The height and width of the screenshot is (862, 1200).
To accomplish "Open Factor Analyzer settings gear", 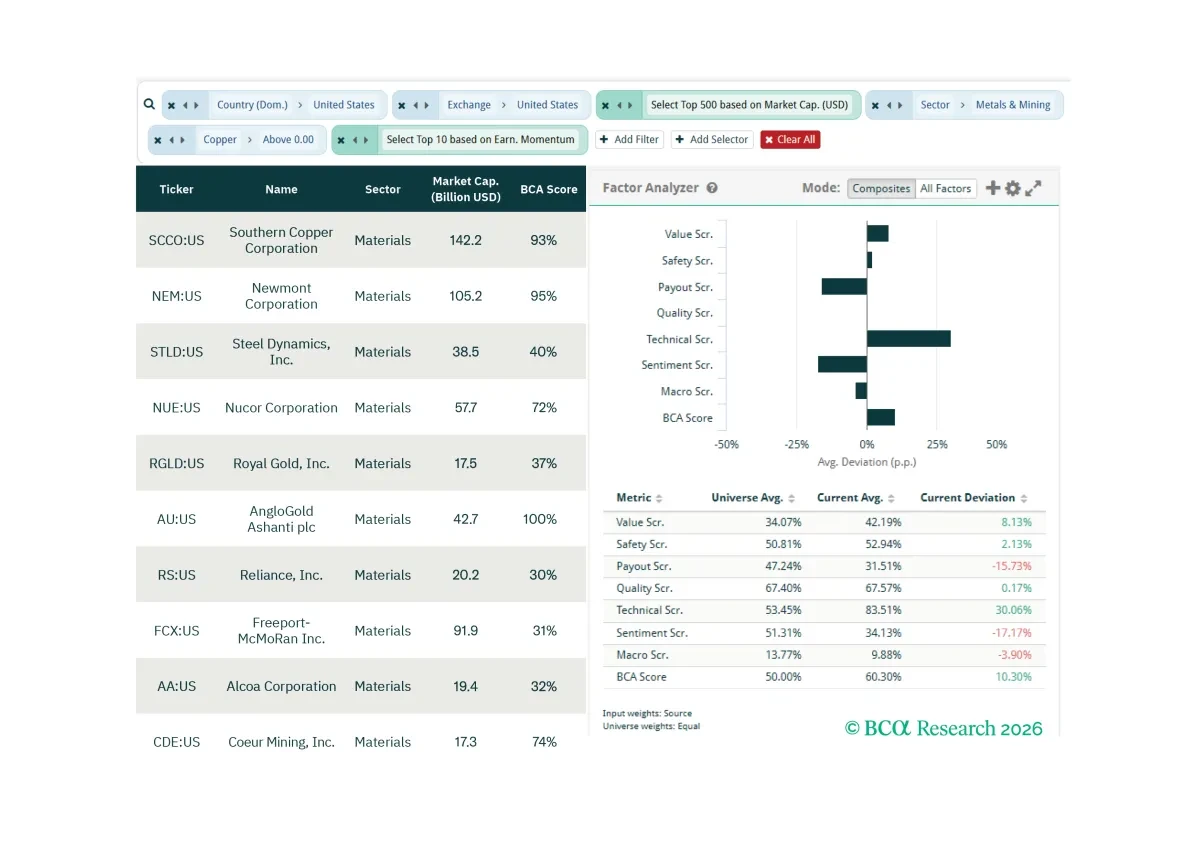I will (1013, 188).
